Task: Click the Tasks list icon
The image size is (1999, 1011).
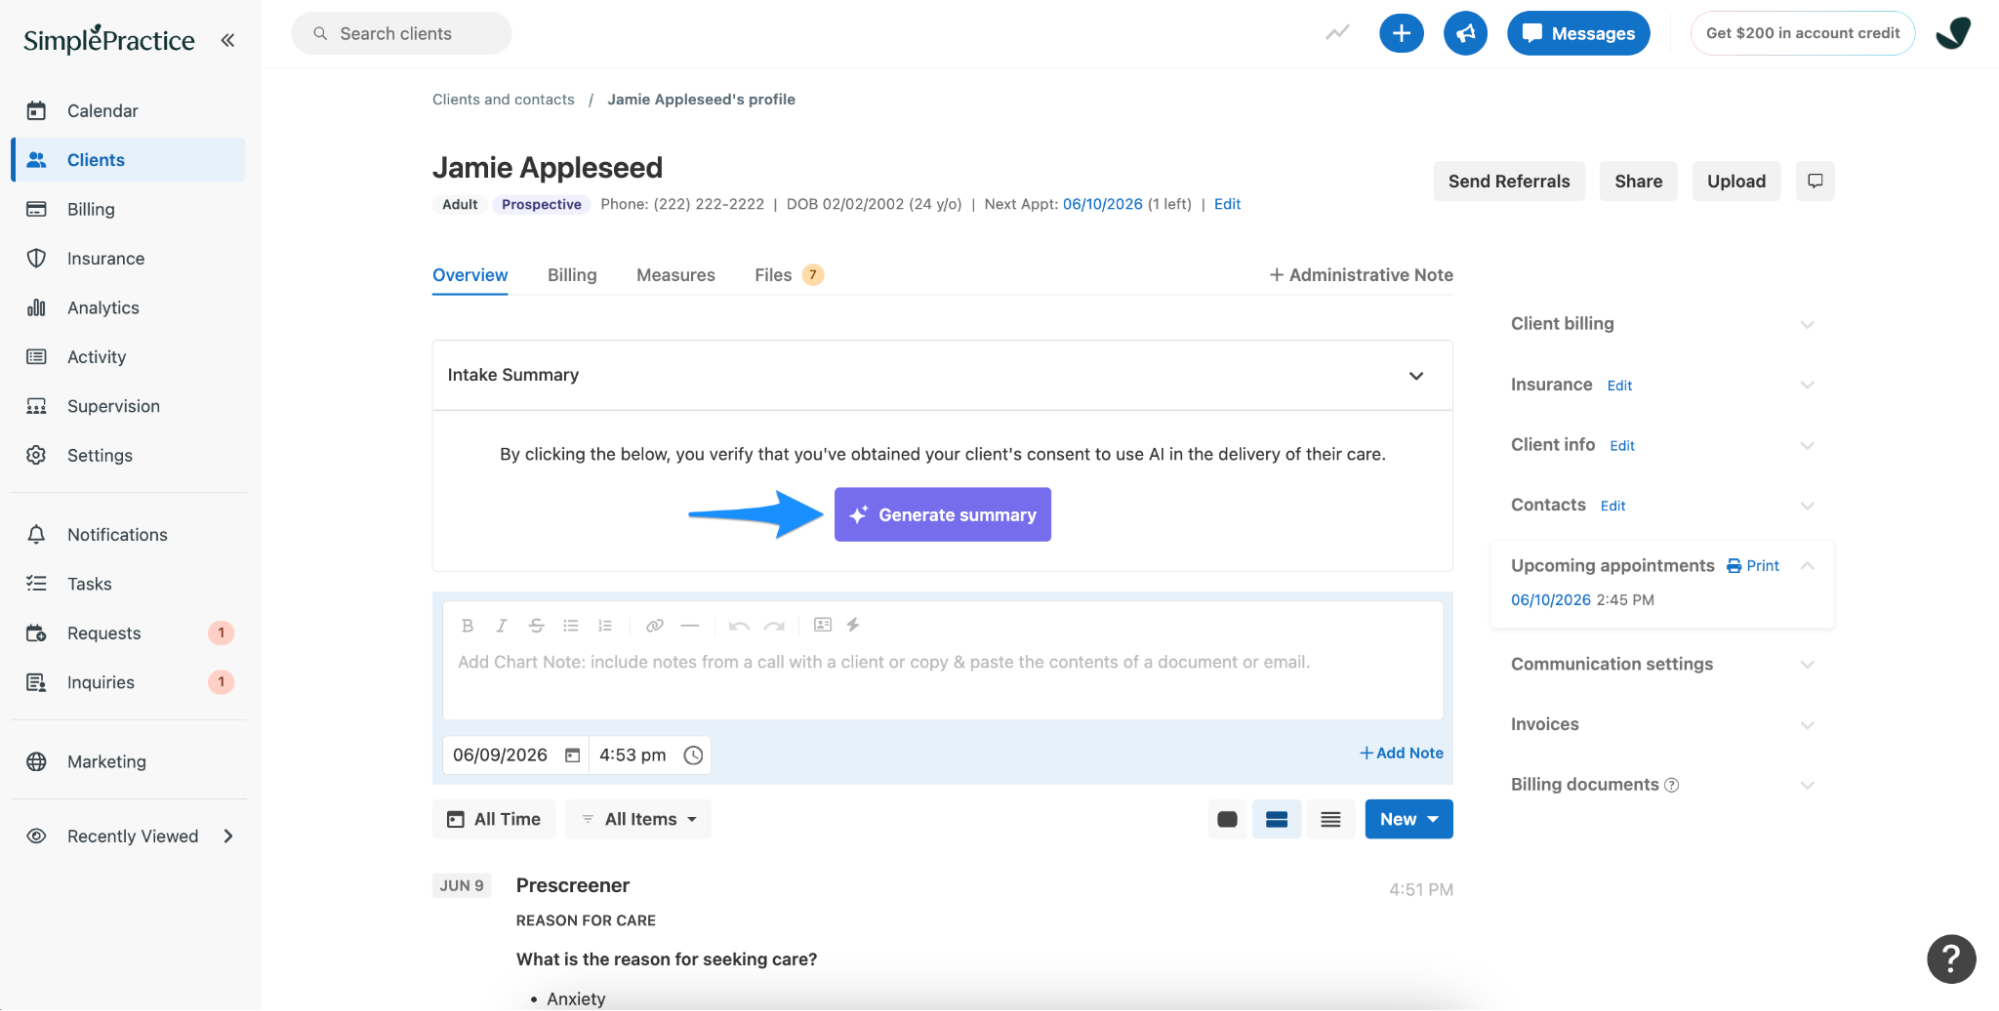Action: (x=36, y=583)
